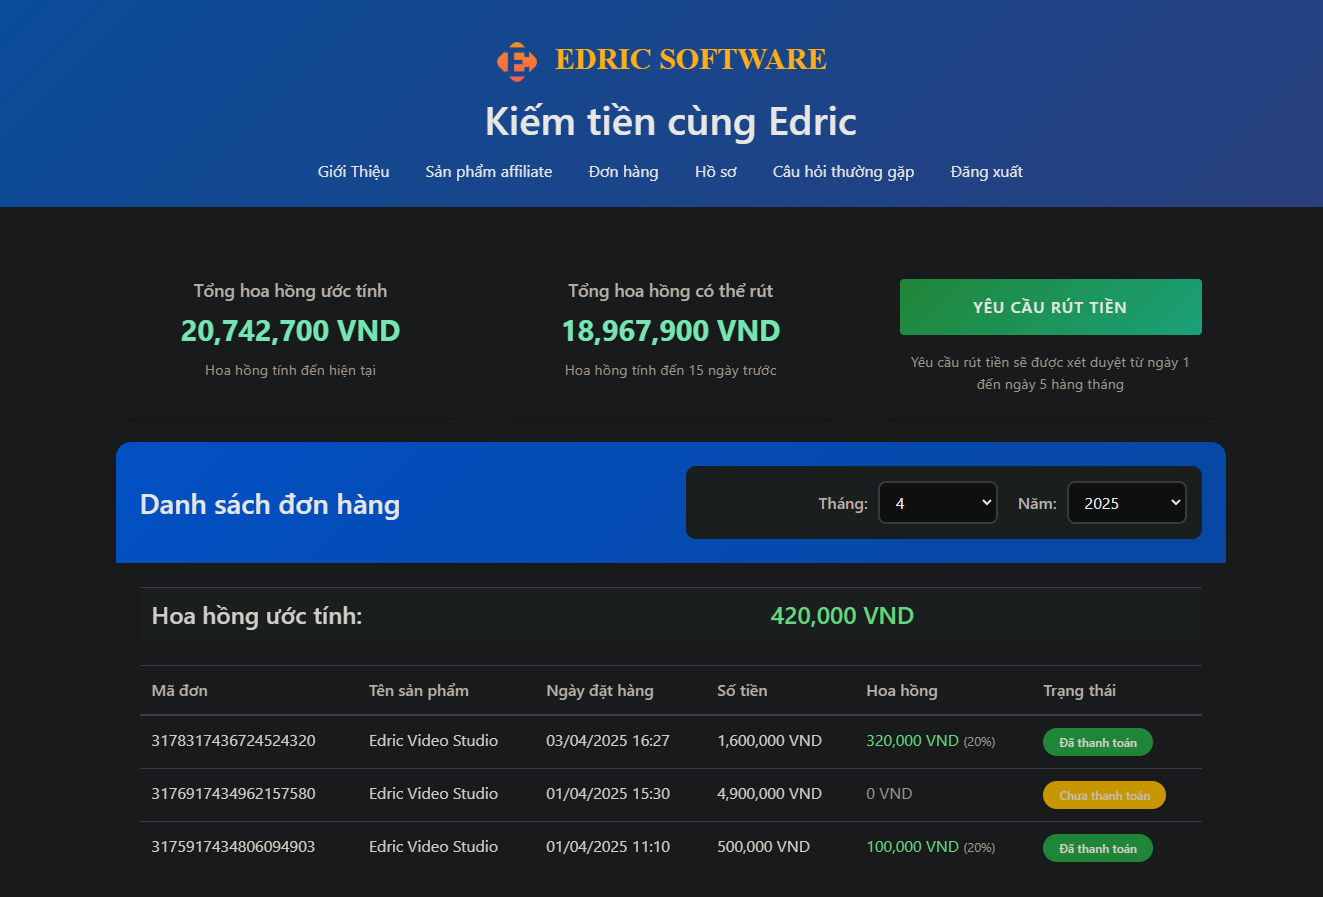Click the Hoa hồng ước tính 420,000 VND value
1323x897 pixels.
tap(842, 615)
